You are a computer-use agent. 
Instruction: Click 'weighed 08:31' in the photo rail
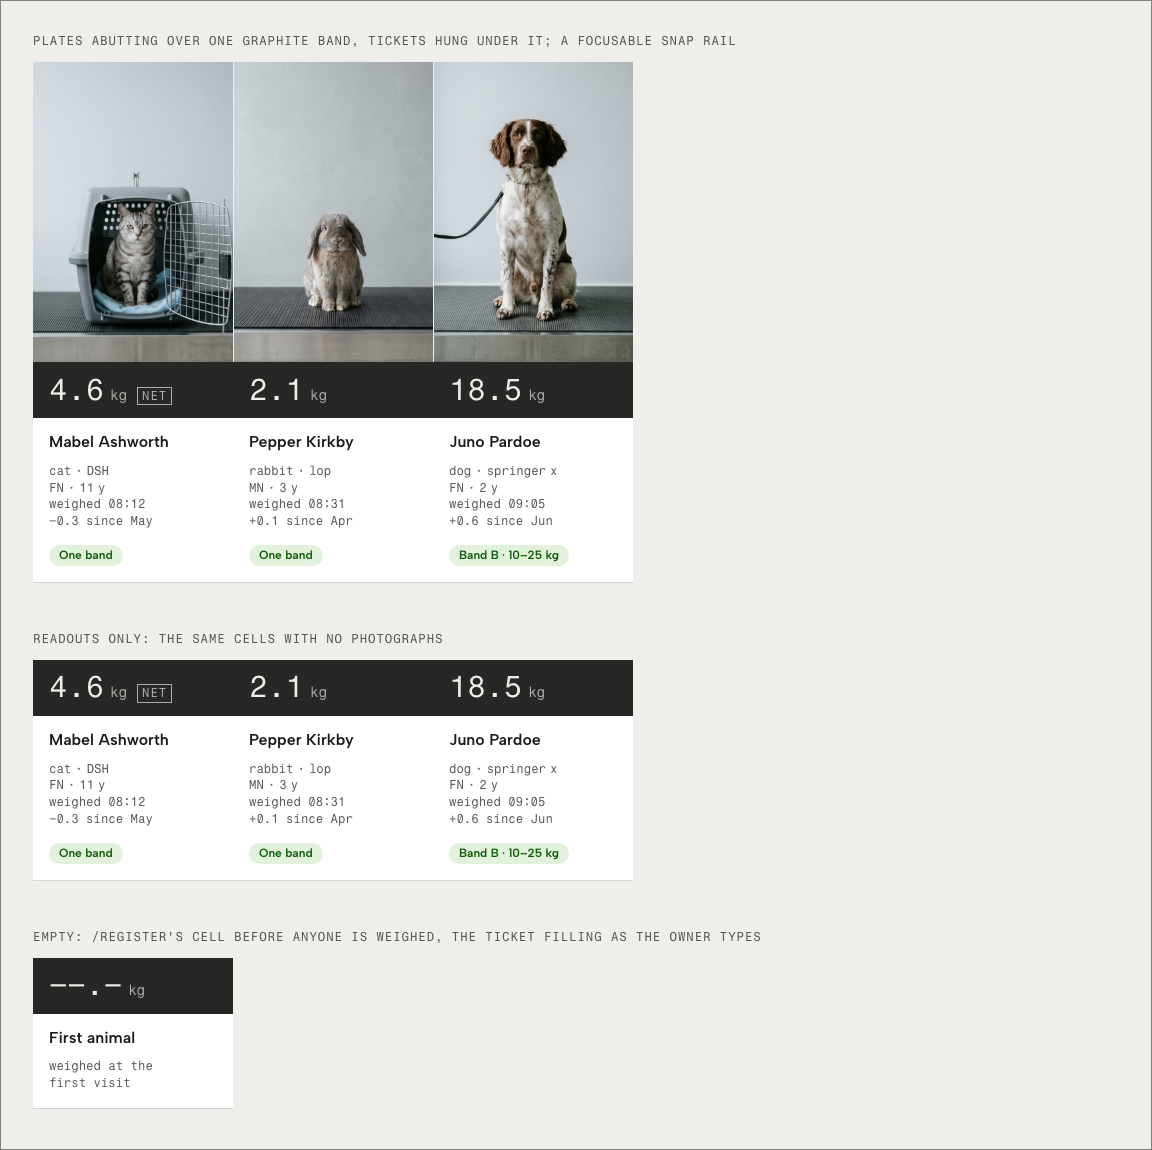(297, 504)
